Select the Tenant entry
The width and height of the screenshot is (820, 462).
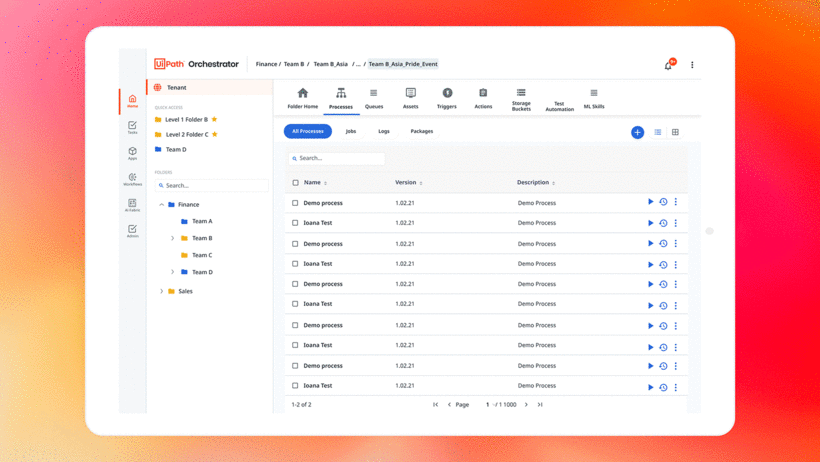(x=210, y=87)
